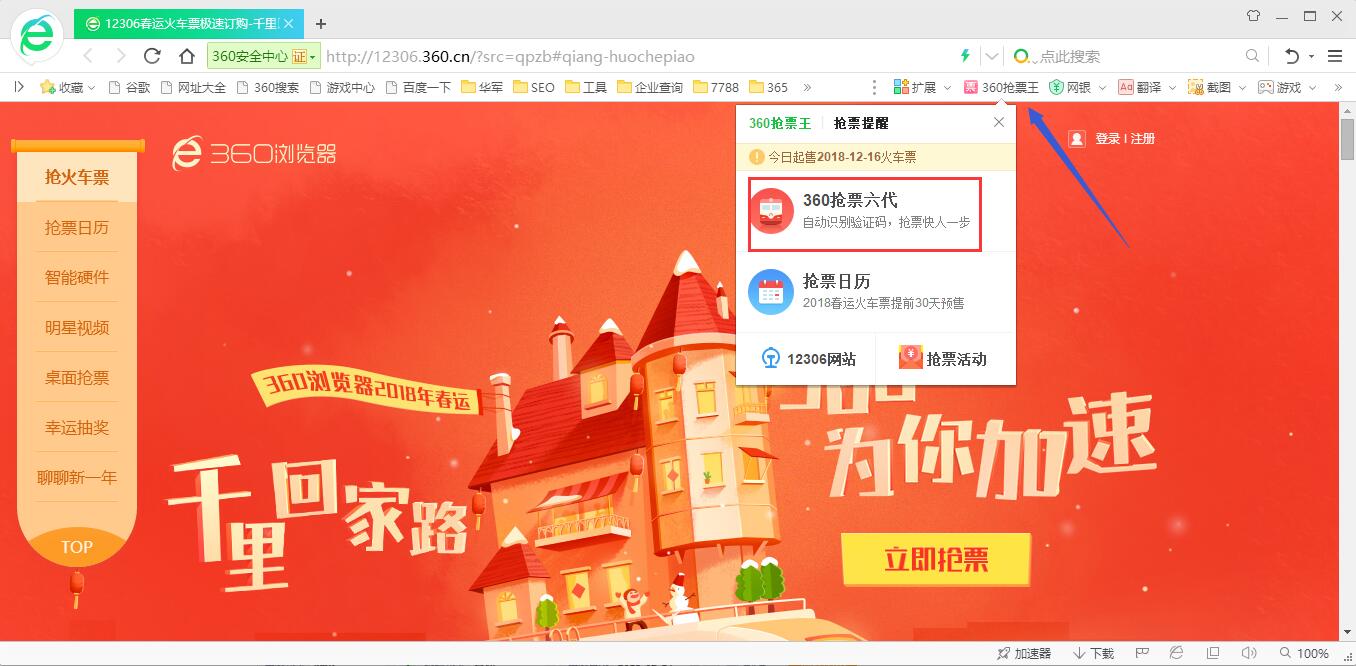Click the 网银 online banking shield icon

(x=1057, y=87)
